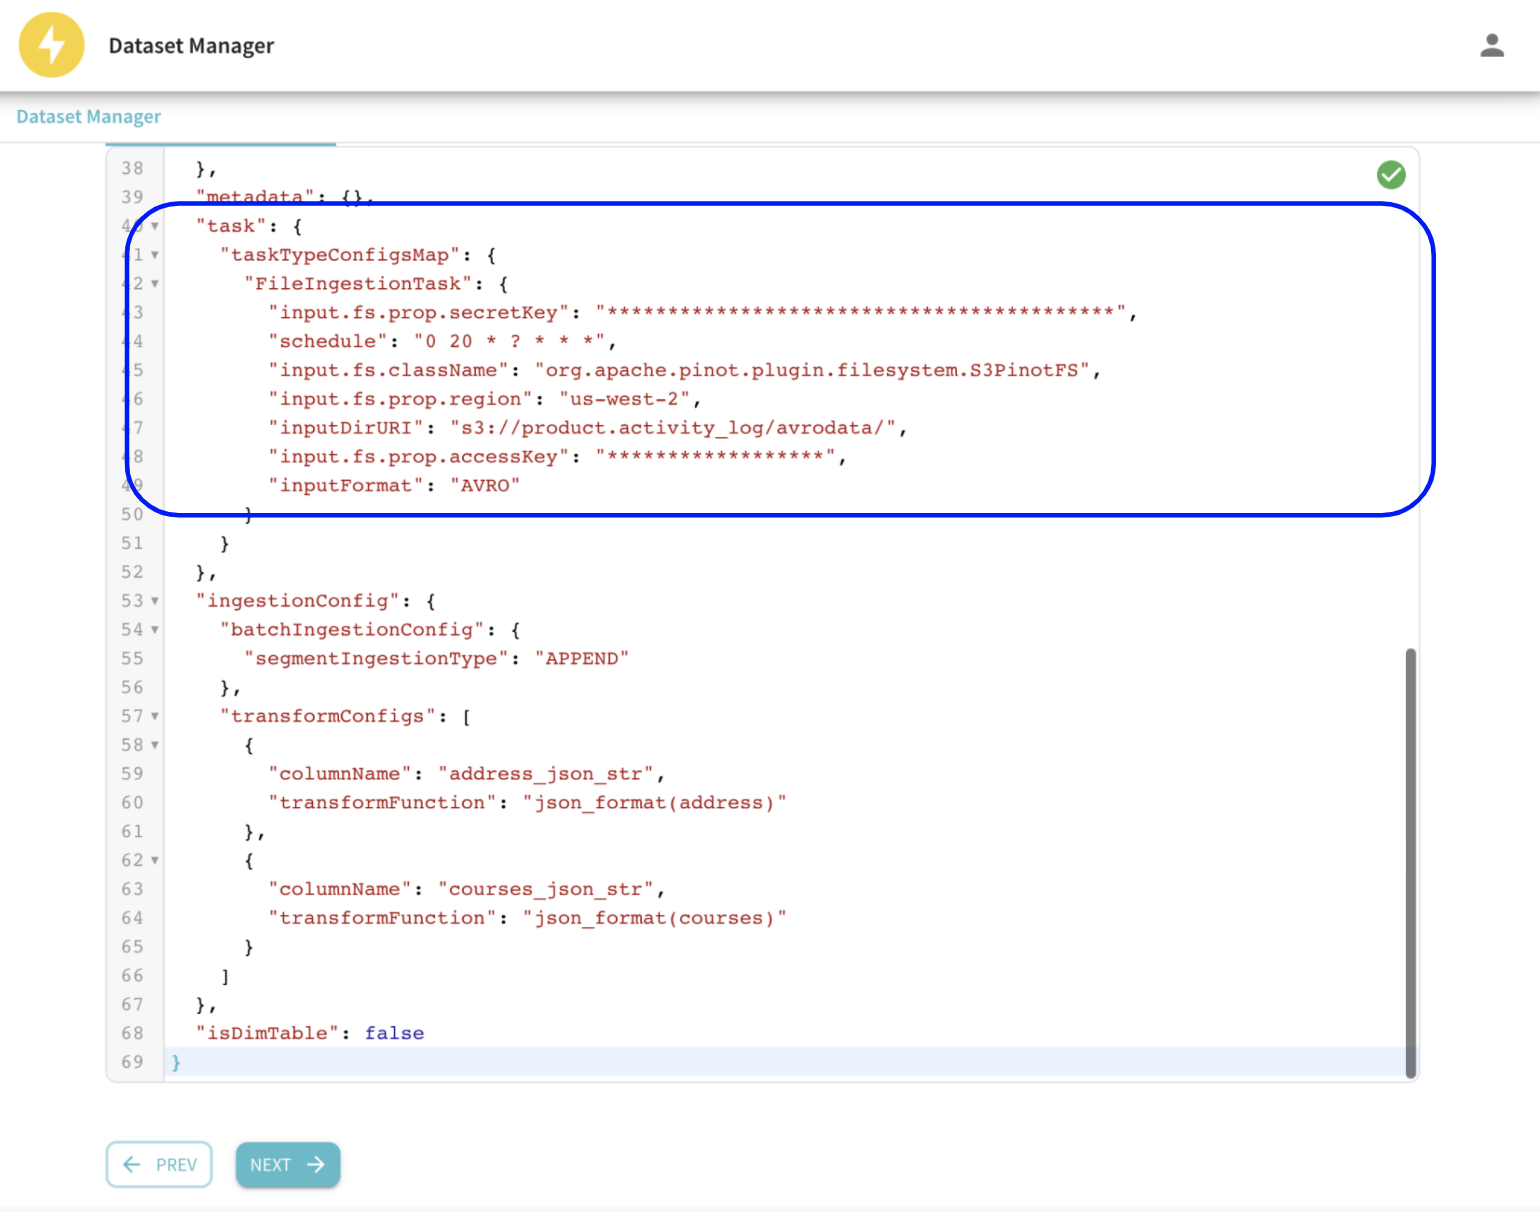
Task: Click the PREV button
Action: (159, 1164)
